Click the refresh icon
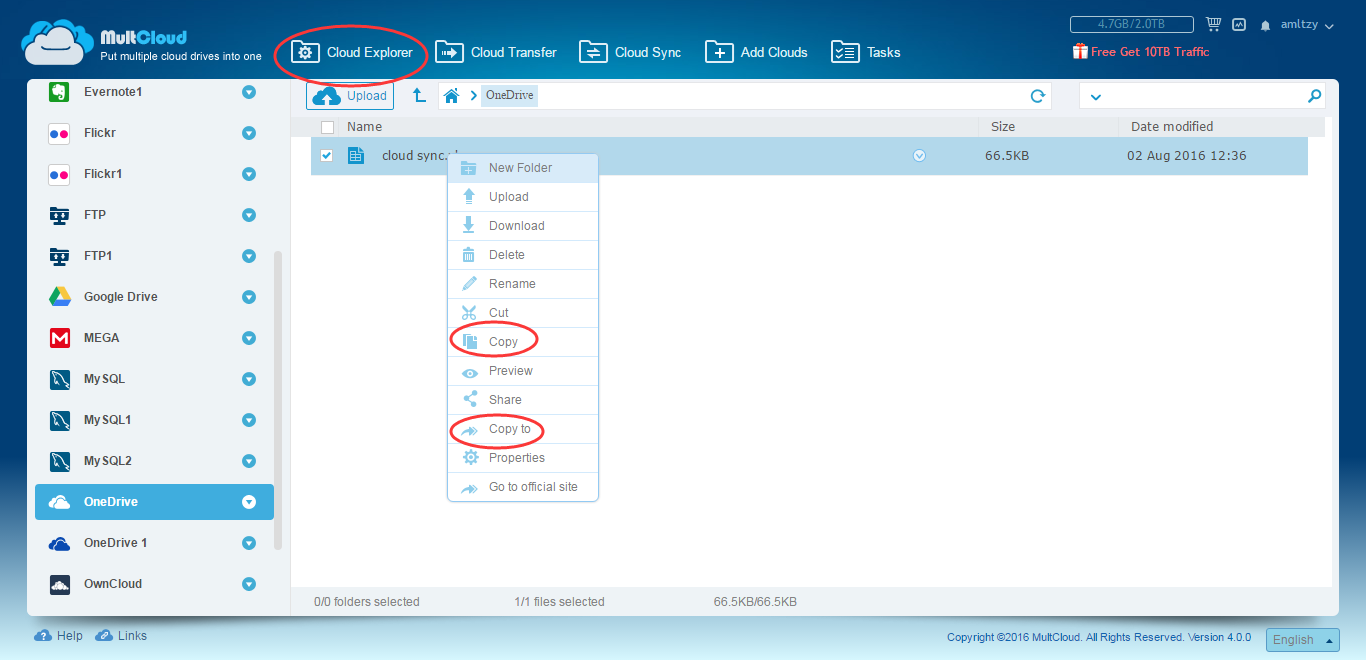1366x661 pixels. pyautogui.click(x=1038, y=96)
